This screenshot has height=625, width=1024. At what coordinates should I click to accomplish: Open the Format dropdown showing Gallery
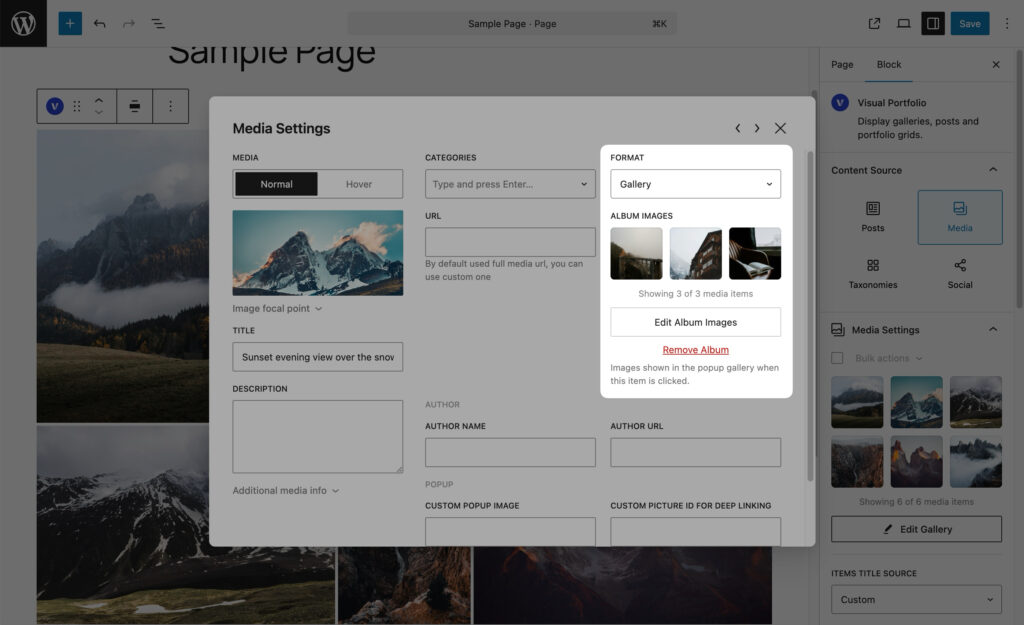(696, 184)
